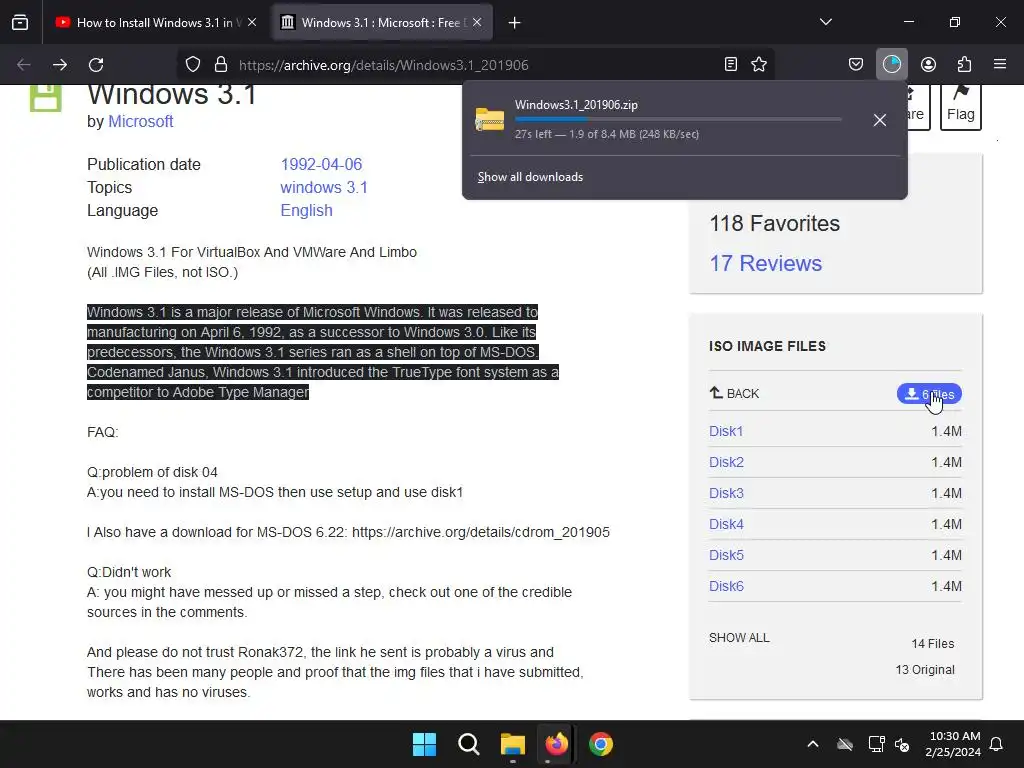Click the ISO IMAGE FILES heading
This screenshot has height=768, width=1024.
[x=767, y=346]
